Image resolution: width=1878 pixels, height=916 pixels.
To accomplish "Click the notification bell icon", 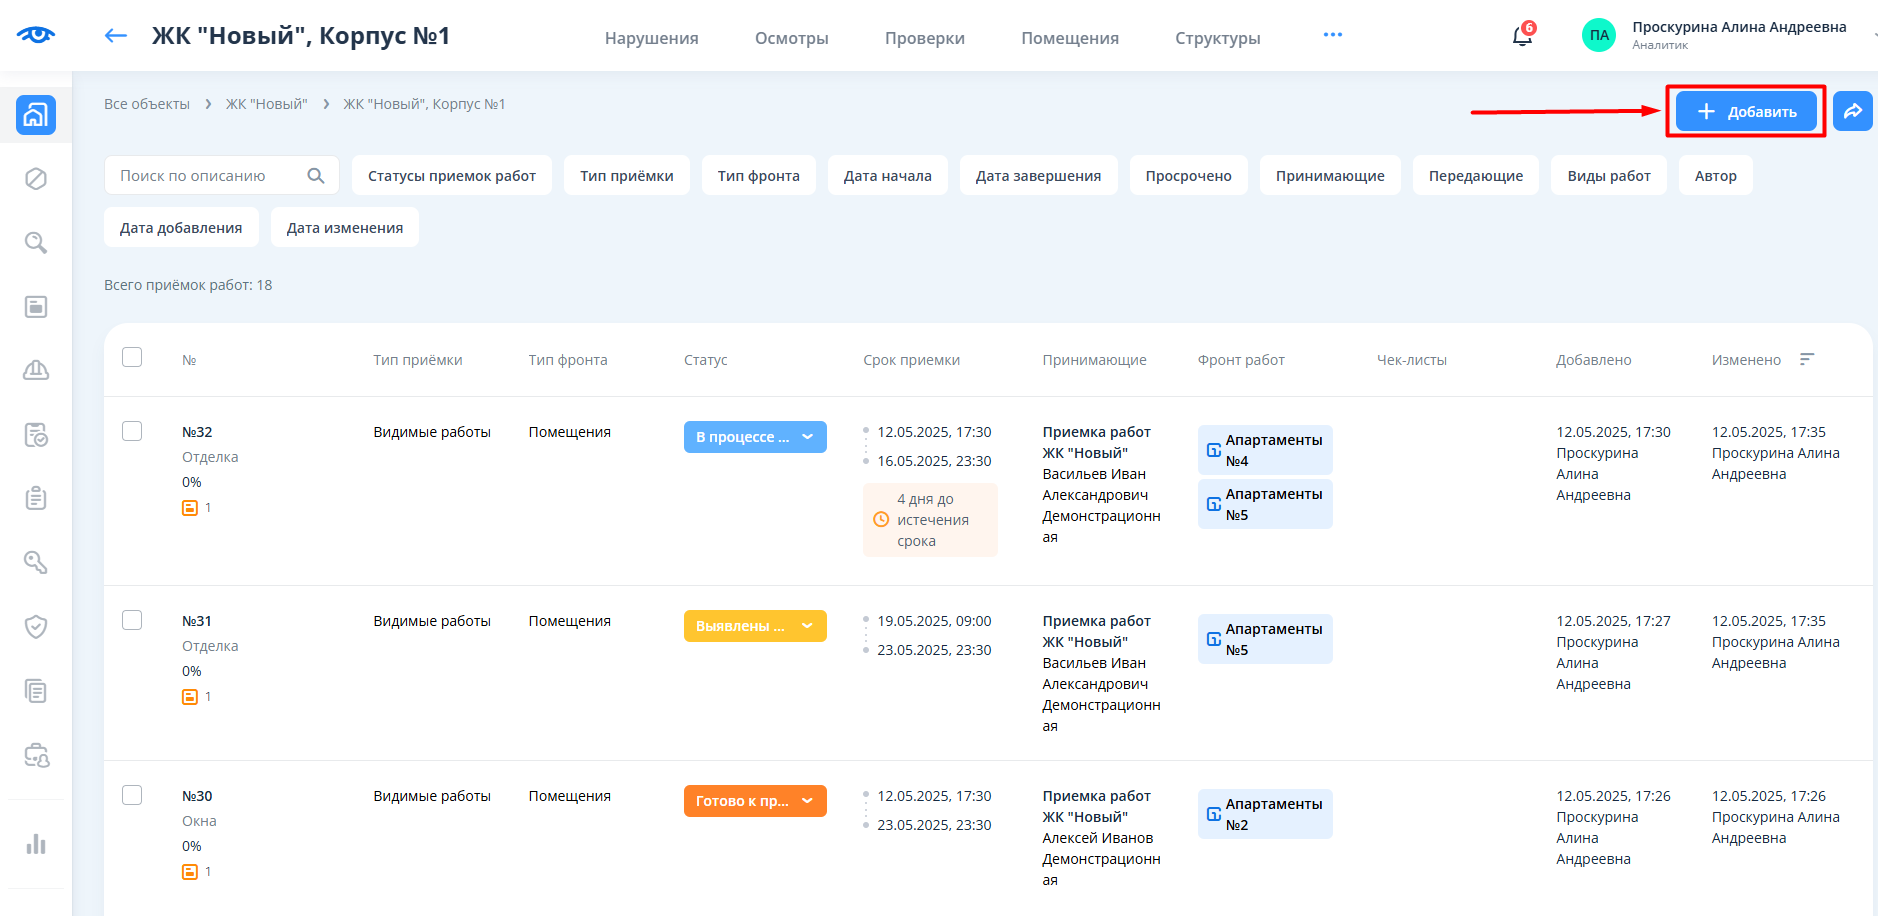I will tap(1521, 37).
